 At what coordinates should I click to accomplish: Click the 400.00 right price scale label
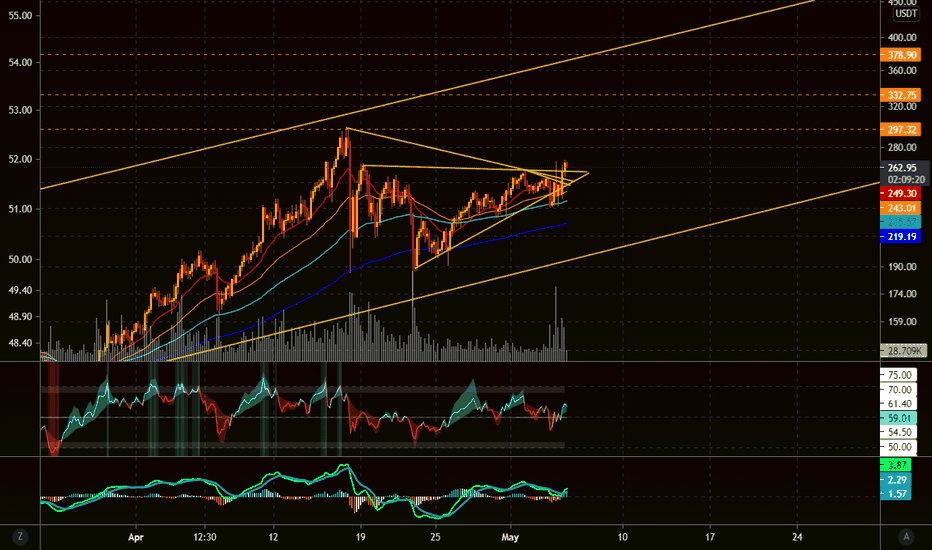(x=902, y=37)
